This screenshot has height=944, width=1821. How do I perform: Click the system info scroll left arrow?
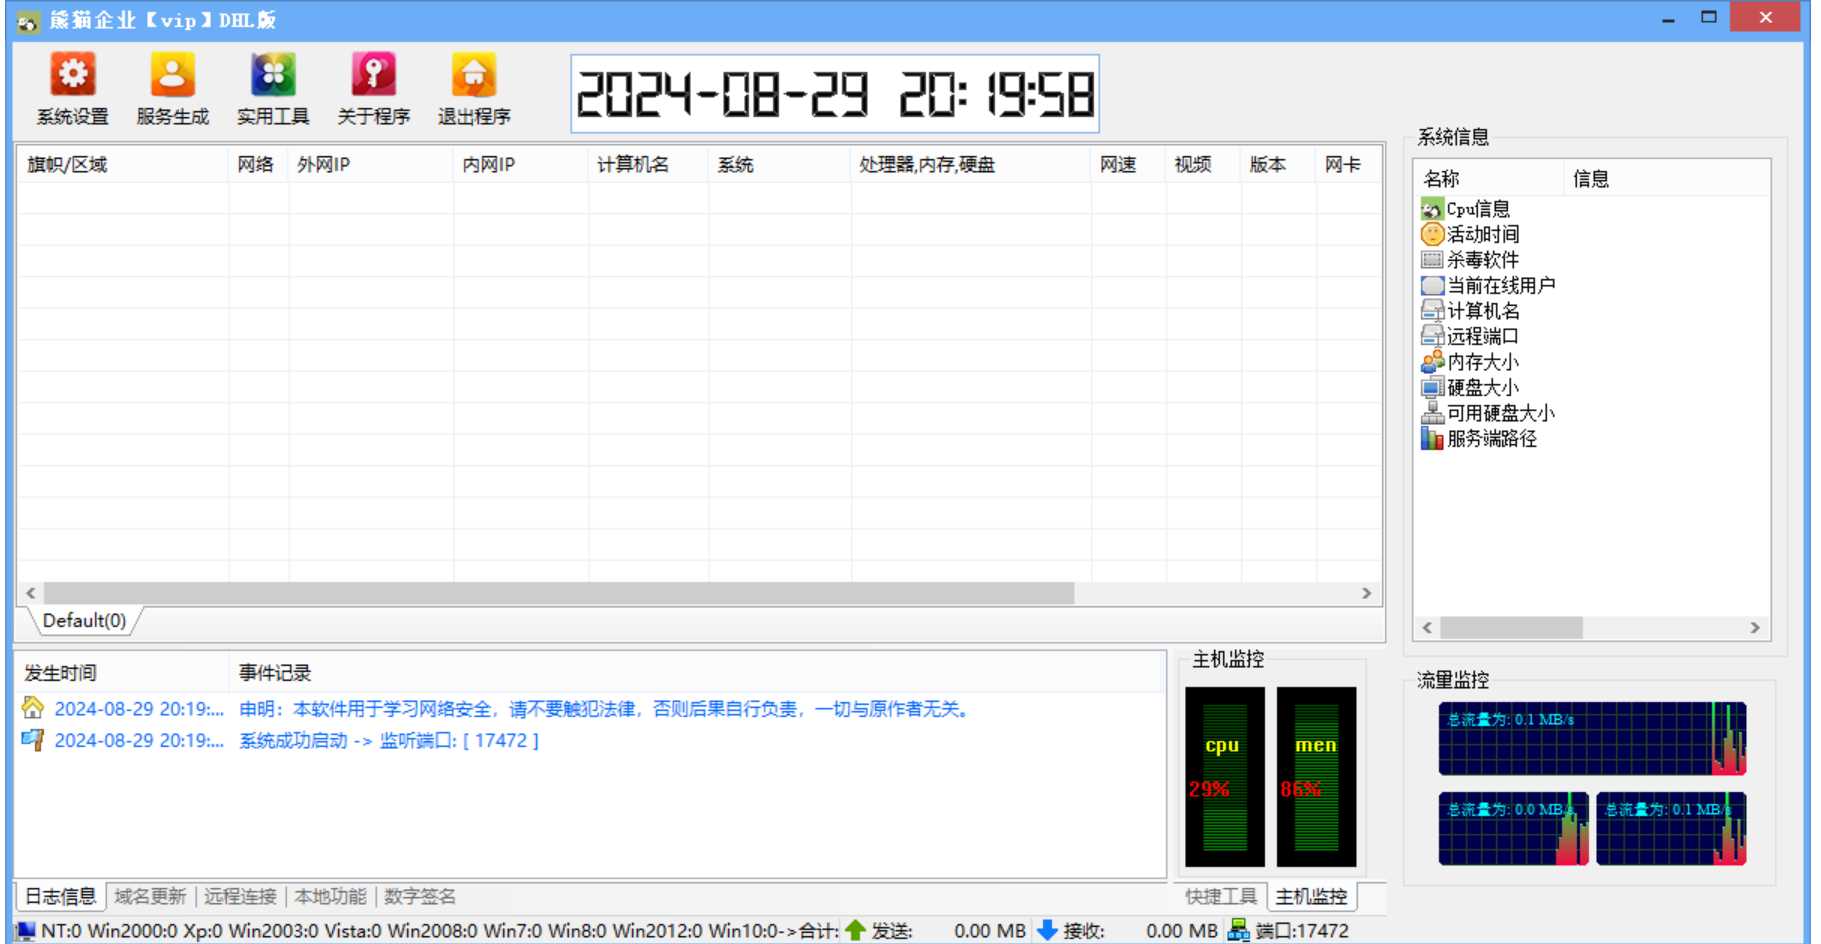1428,628
